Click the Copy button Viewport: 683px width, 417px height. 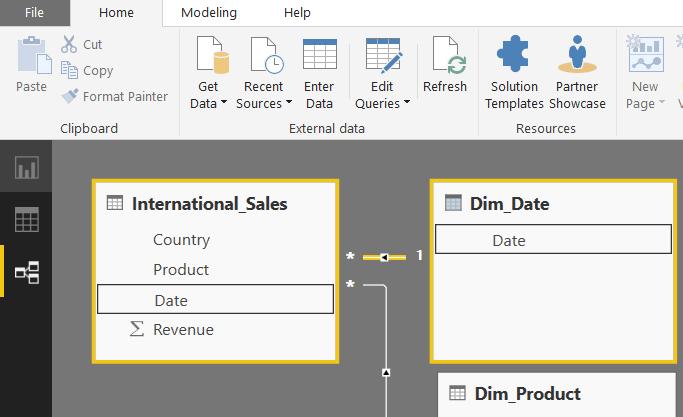point(87,71)
